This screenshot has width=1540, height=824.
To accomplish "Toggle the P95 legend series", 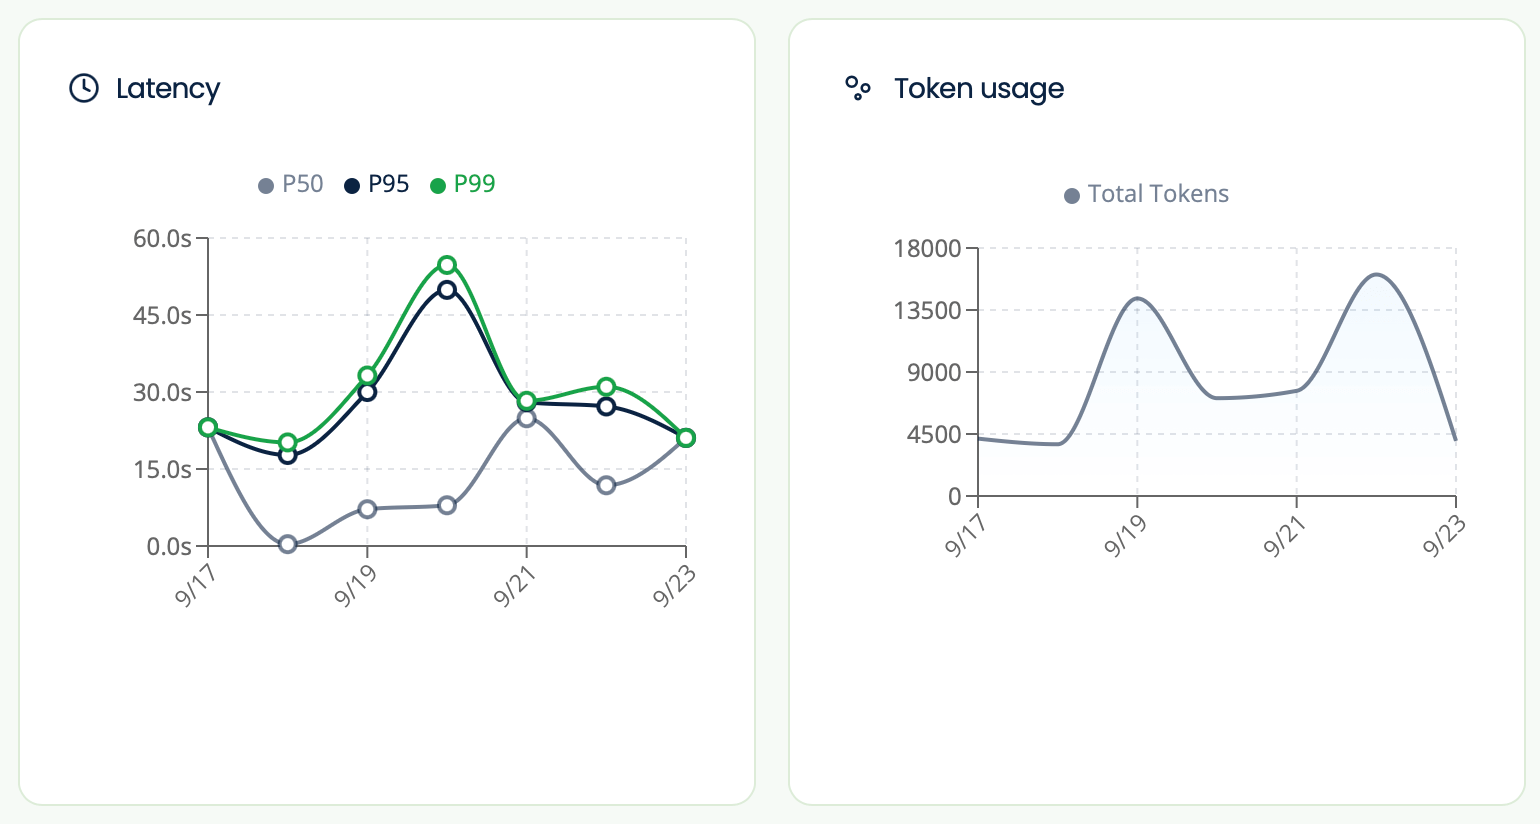I will point(377,184).
